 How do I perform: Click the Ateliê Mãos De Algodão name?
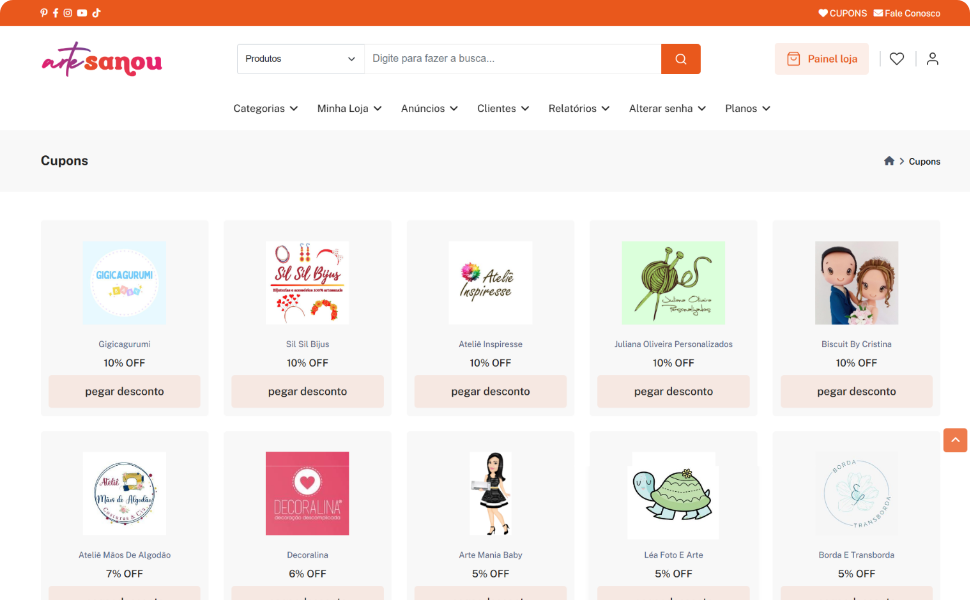click(x=124, y=555)
